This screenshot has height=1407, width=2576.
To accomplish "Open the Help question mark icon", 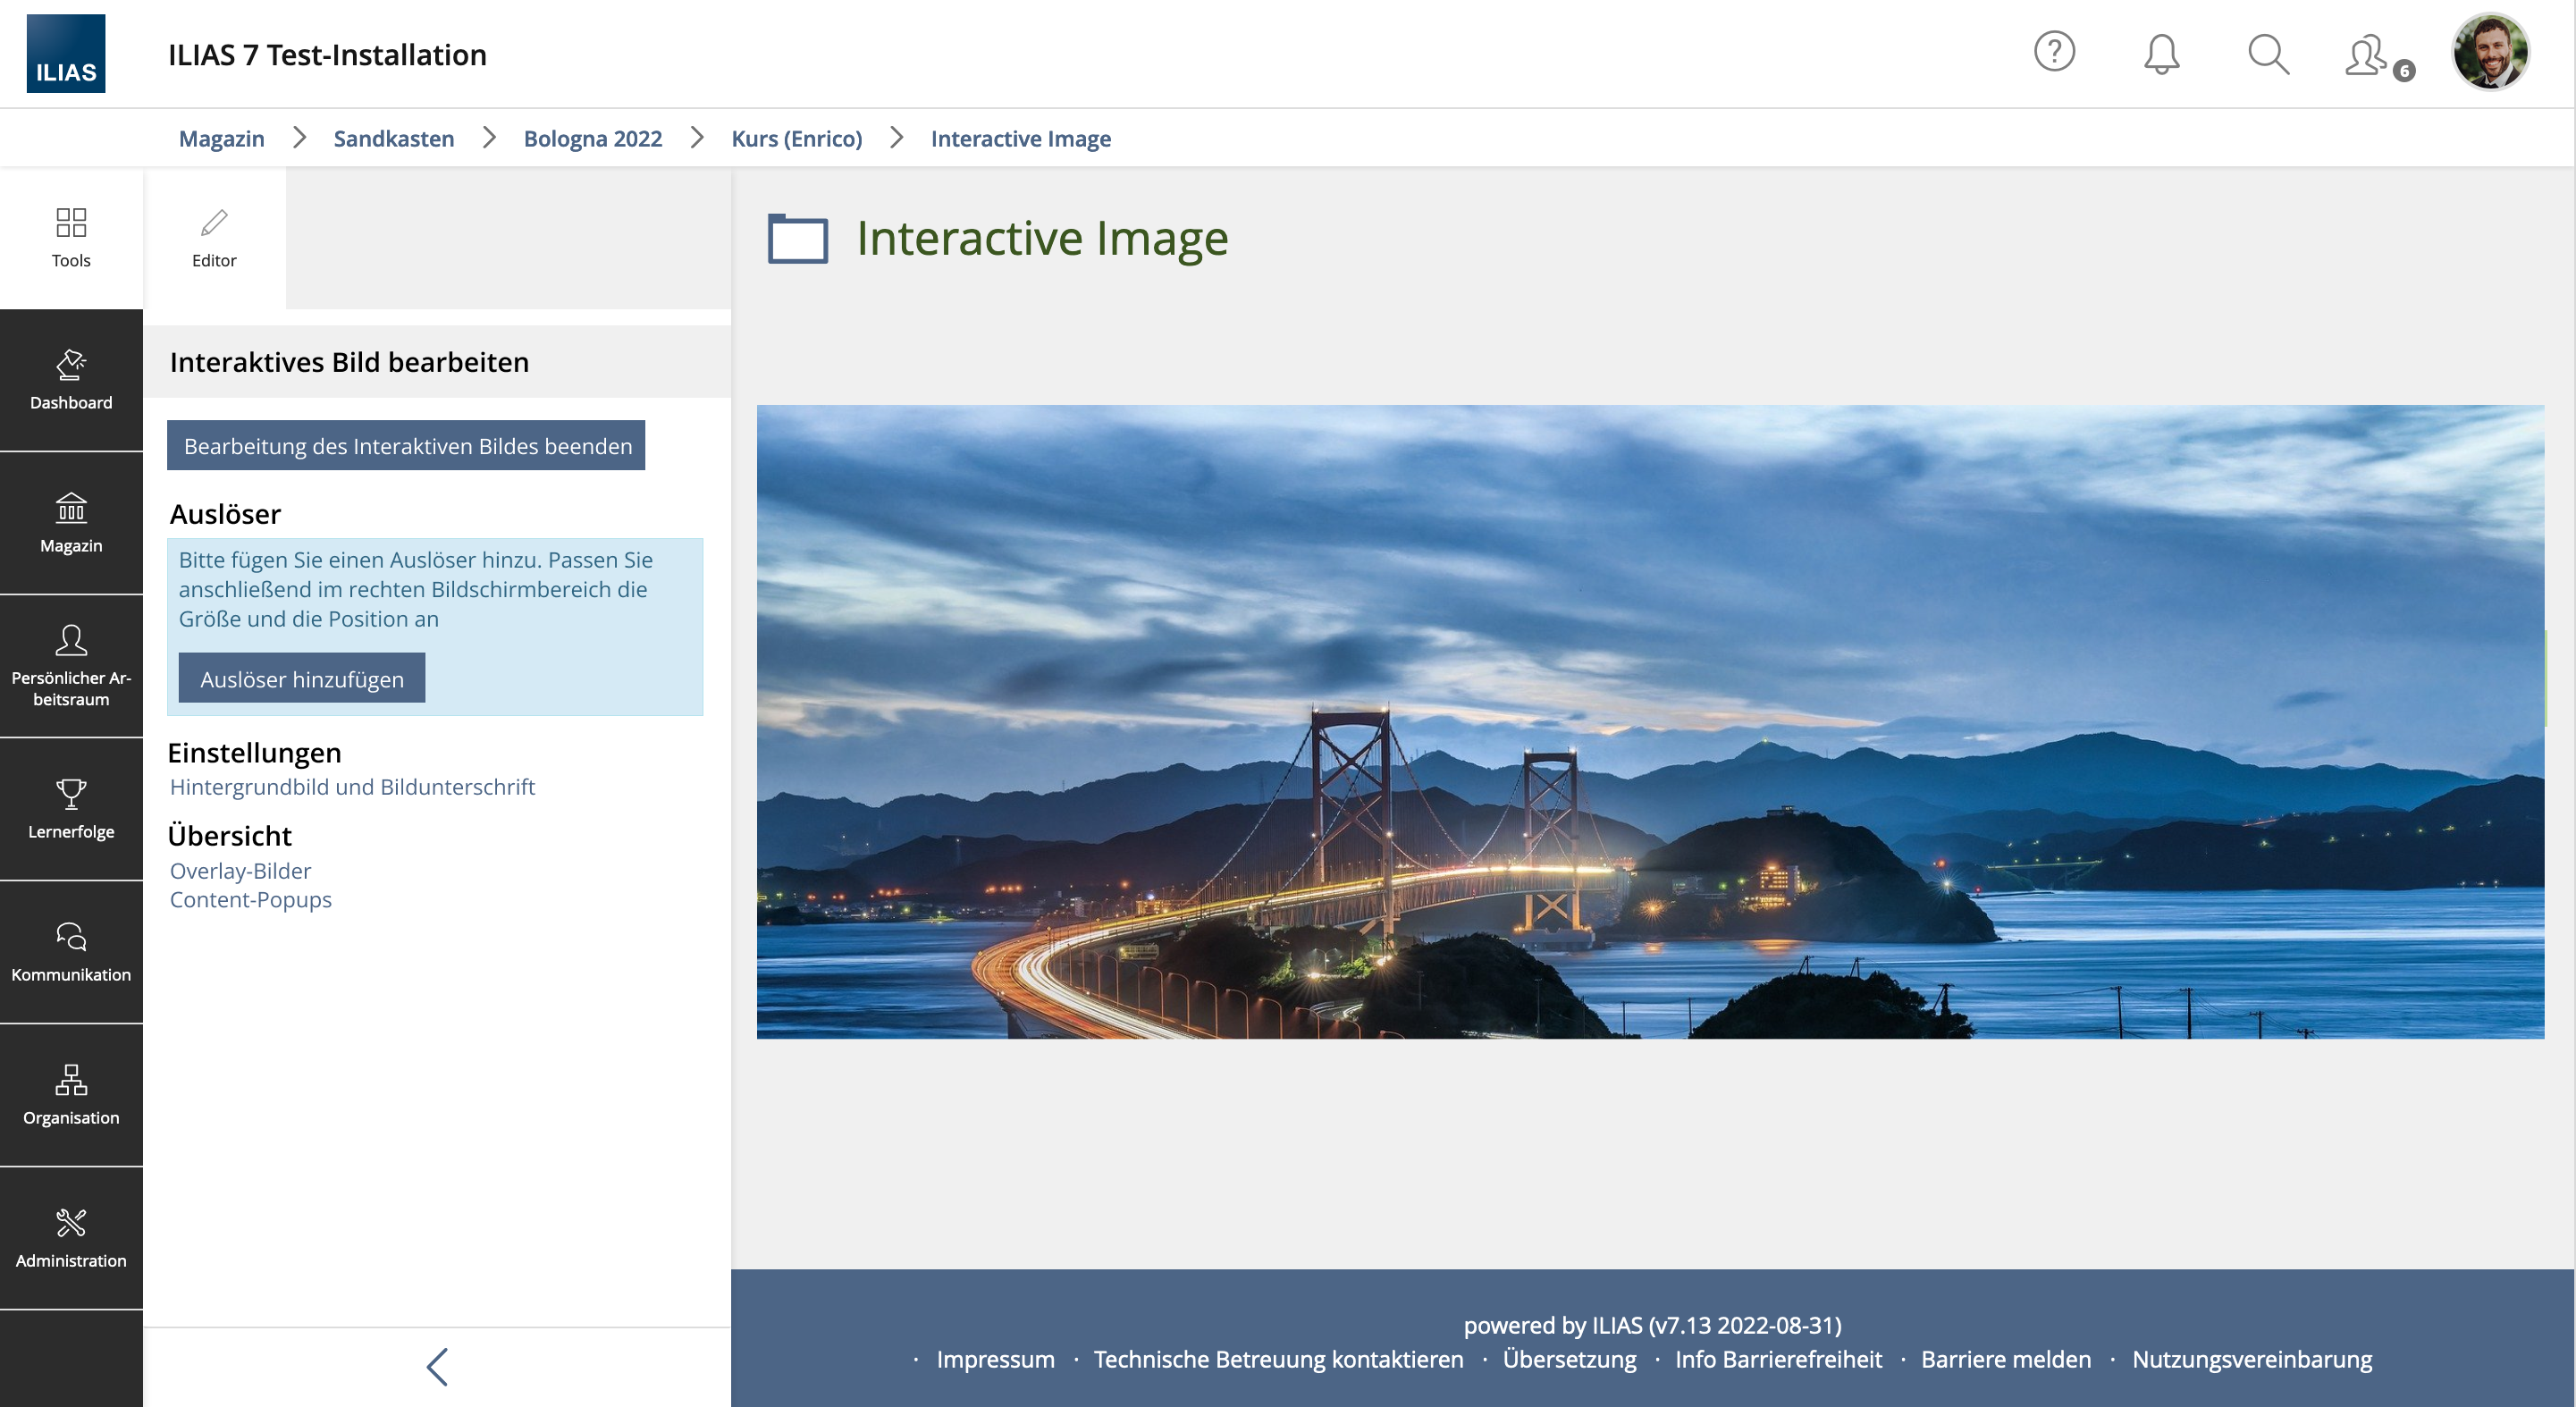I will pyautogui.click(x=2054, y=52).
